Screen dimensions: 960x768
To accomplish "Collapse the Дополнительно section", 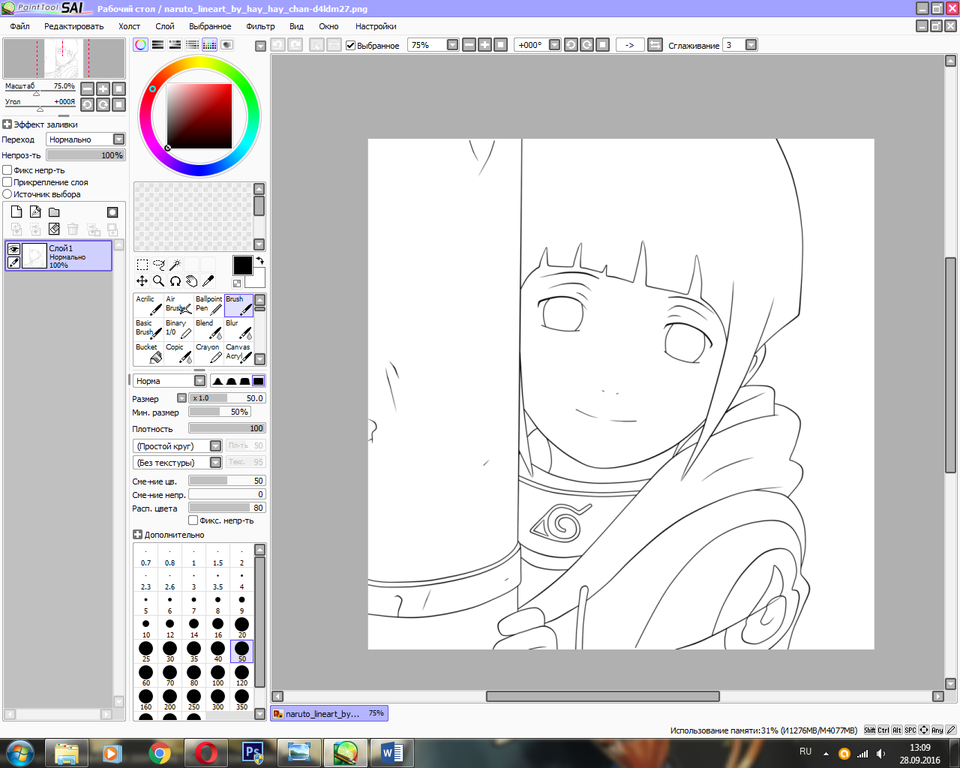I will [137, 535].
